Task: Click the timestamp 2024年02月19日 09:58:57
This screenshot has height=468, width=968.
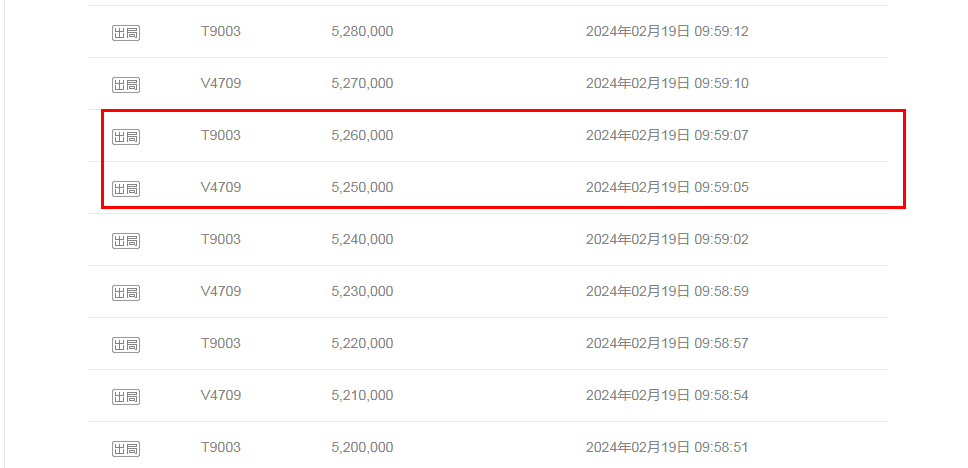Action: [x=666, y=343]
